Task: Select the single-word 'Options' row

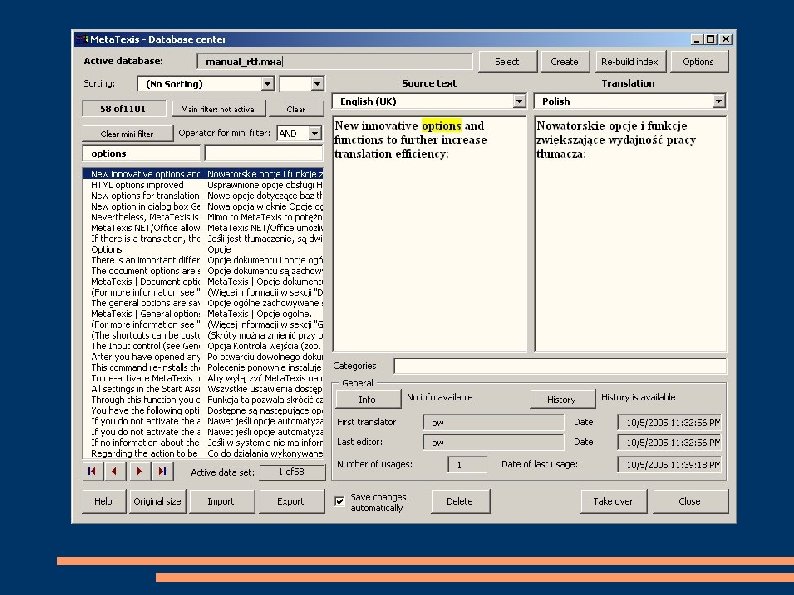Action: coord(203,249)
